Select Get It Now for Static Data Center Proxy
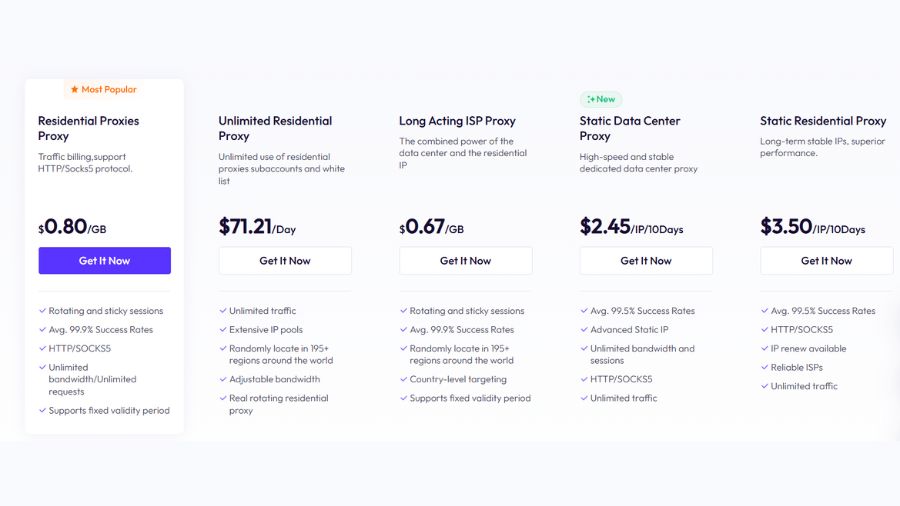 coord(646,261)
